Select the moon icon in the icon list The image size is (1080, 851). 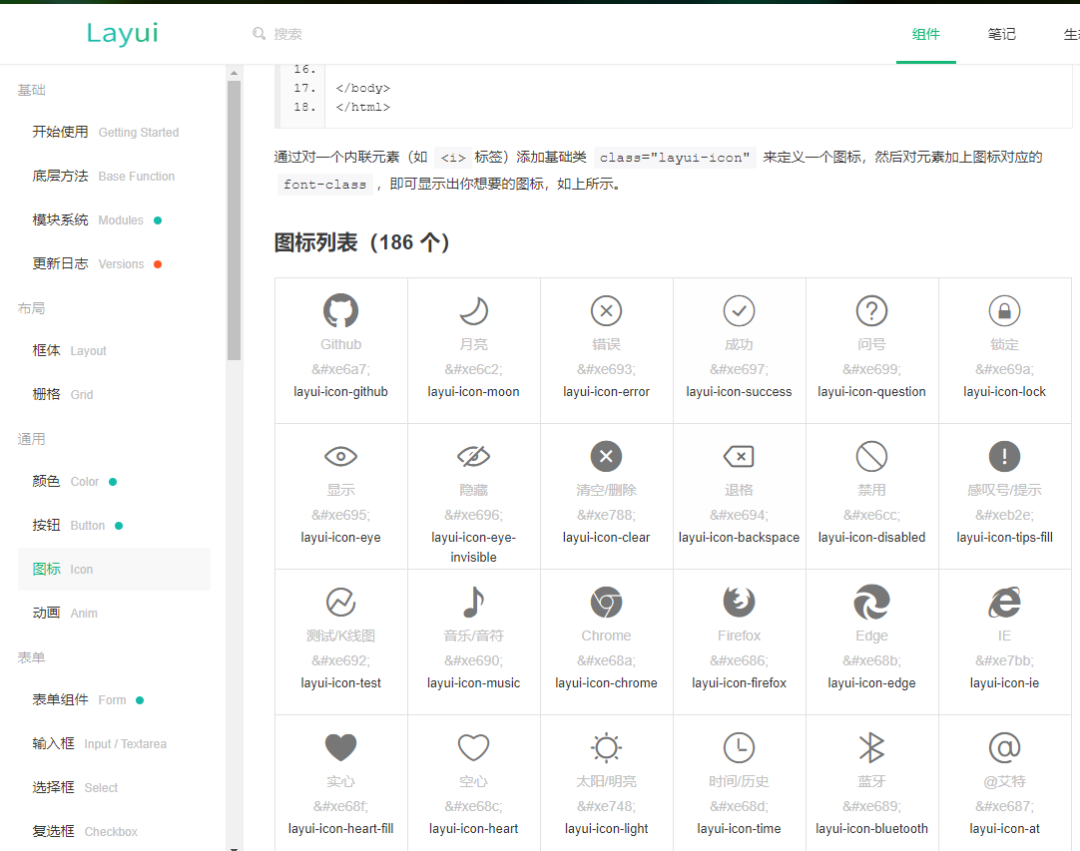473,311
